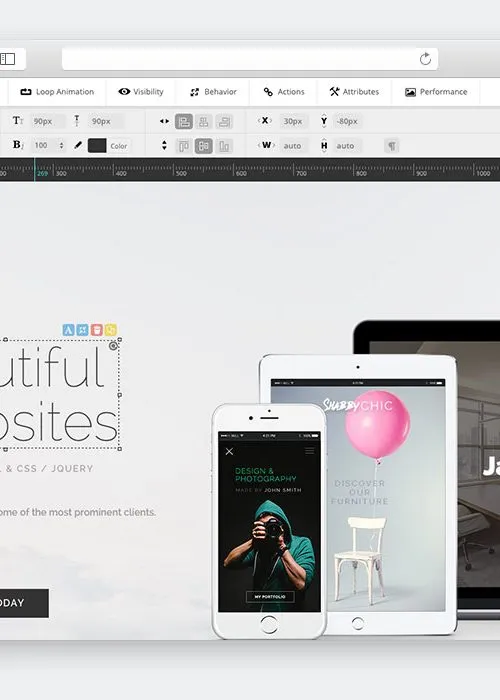
Task: Click the phone mockup close X icon
Action: tap(229, 451)
